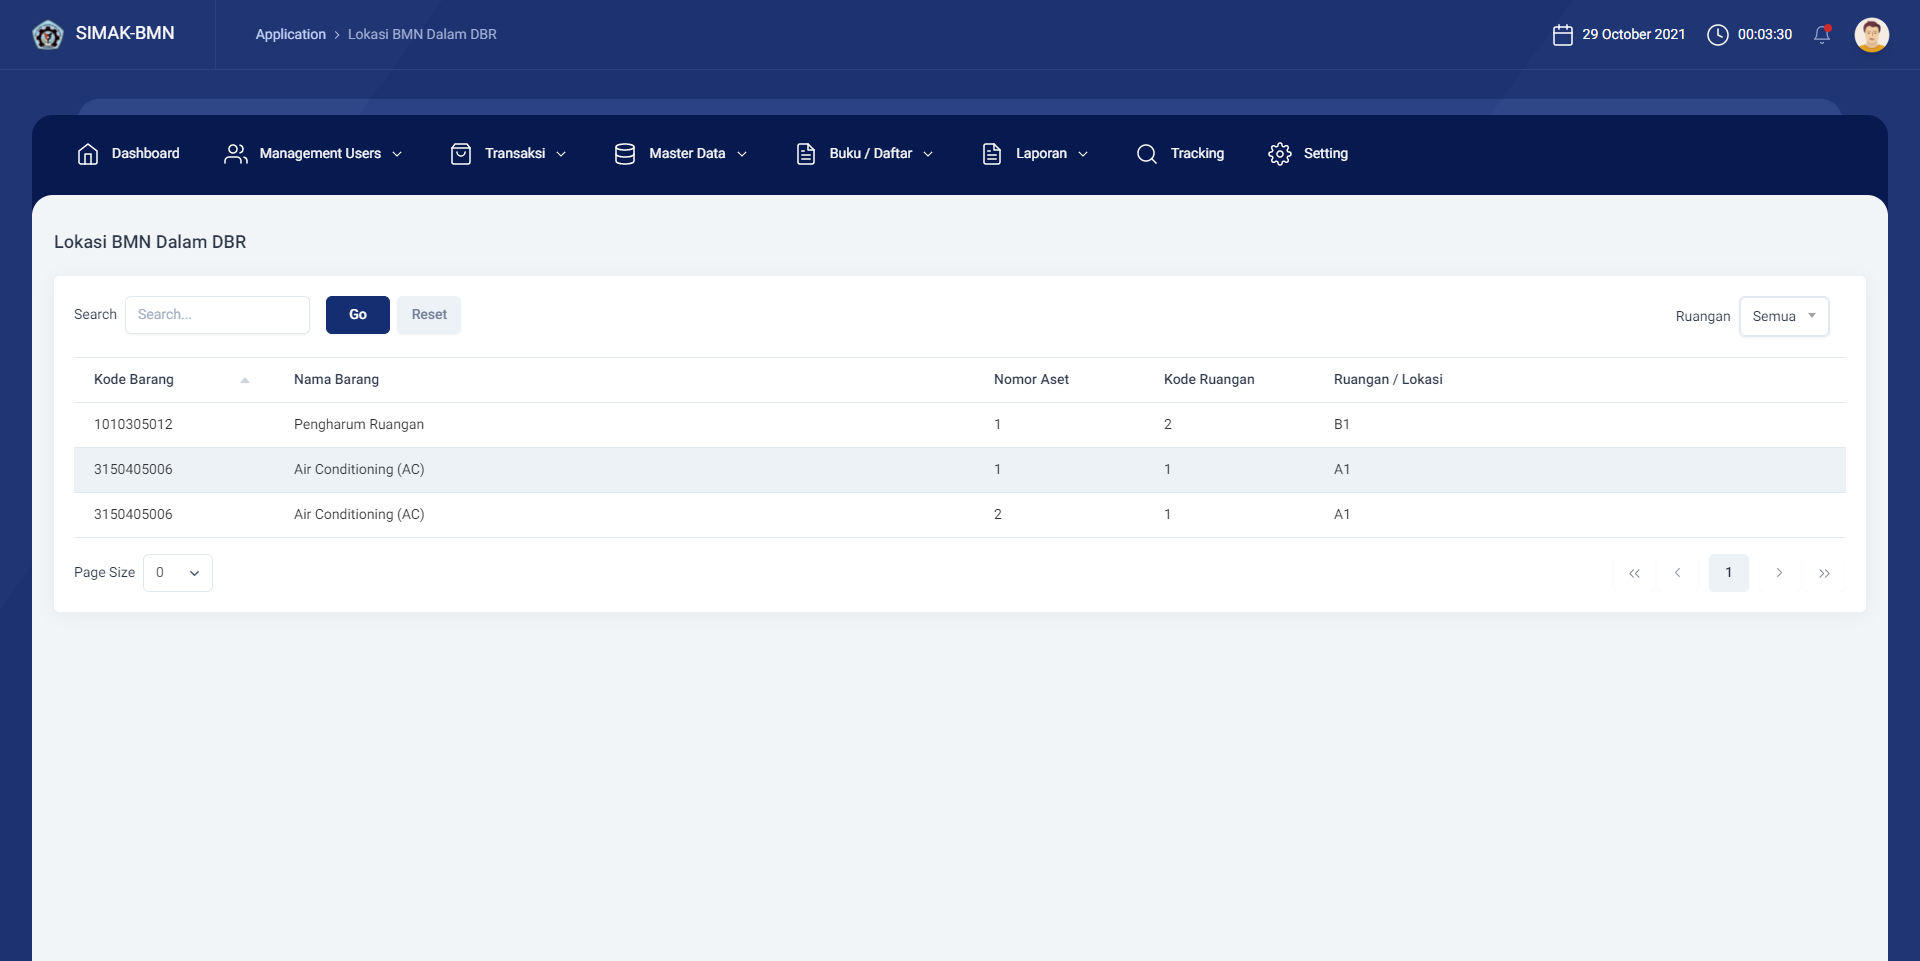Open the Transaksi menu
Viewport: 1920px width, 961px height.
(x=510, y=154)
